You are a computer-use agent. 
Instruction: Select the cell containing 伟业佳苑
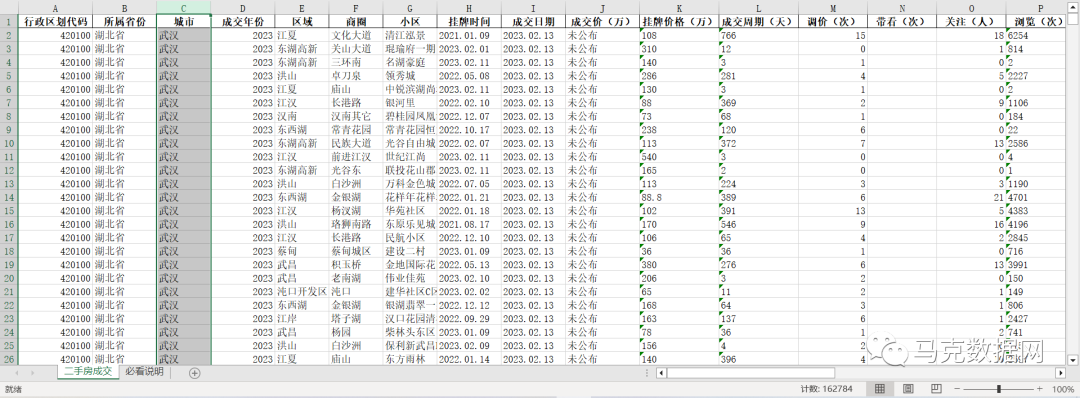tap(410, 278)
